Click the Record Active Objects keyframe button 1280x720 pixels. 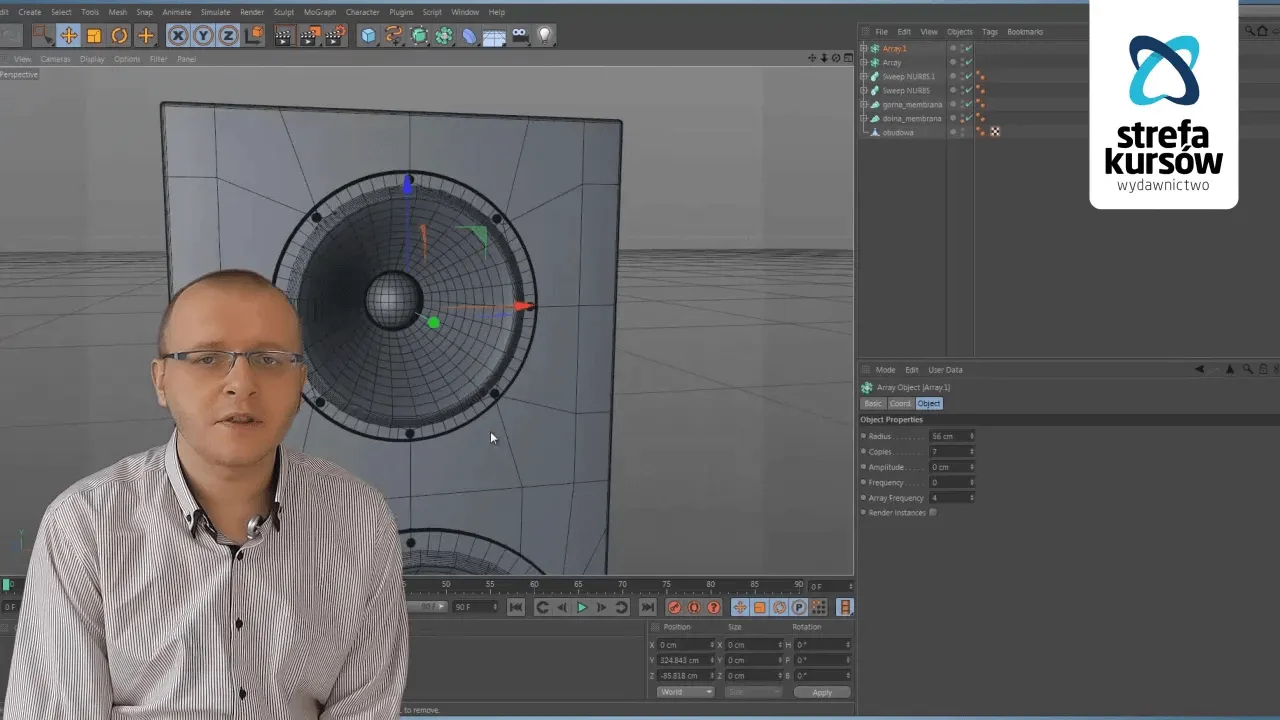pyautogui.click(x=674, y=607)
